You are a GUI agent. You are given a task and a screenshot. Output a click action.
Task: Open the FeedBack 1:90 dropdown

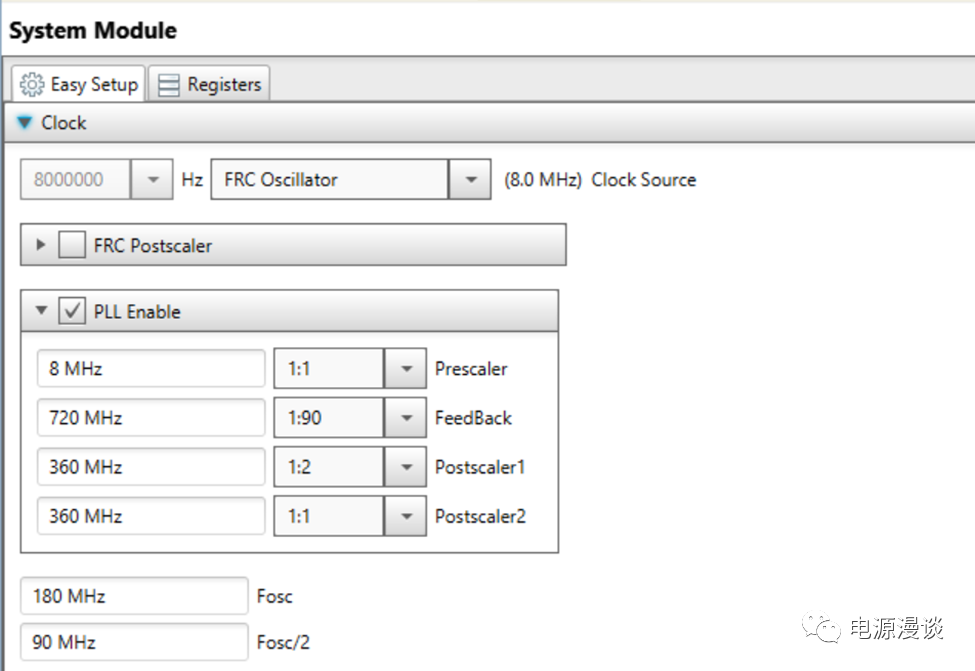point(405,418)
